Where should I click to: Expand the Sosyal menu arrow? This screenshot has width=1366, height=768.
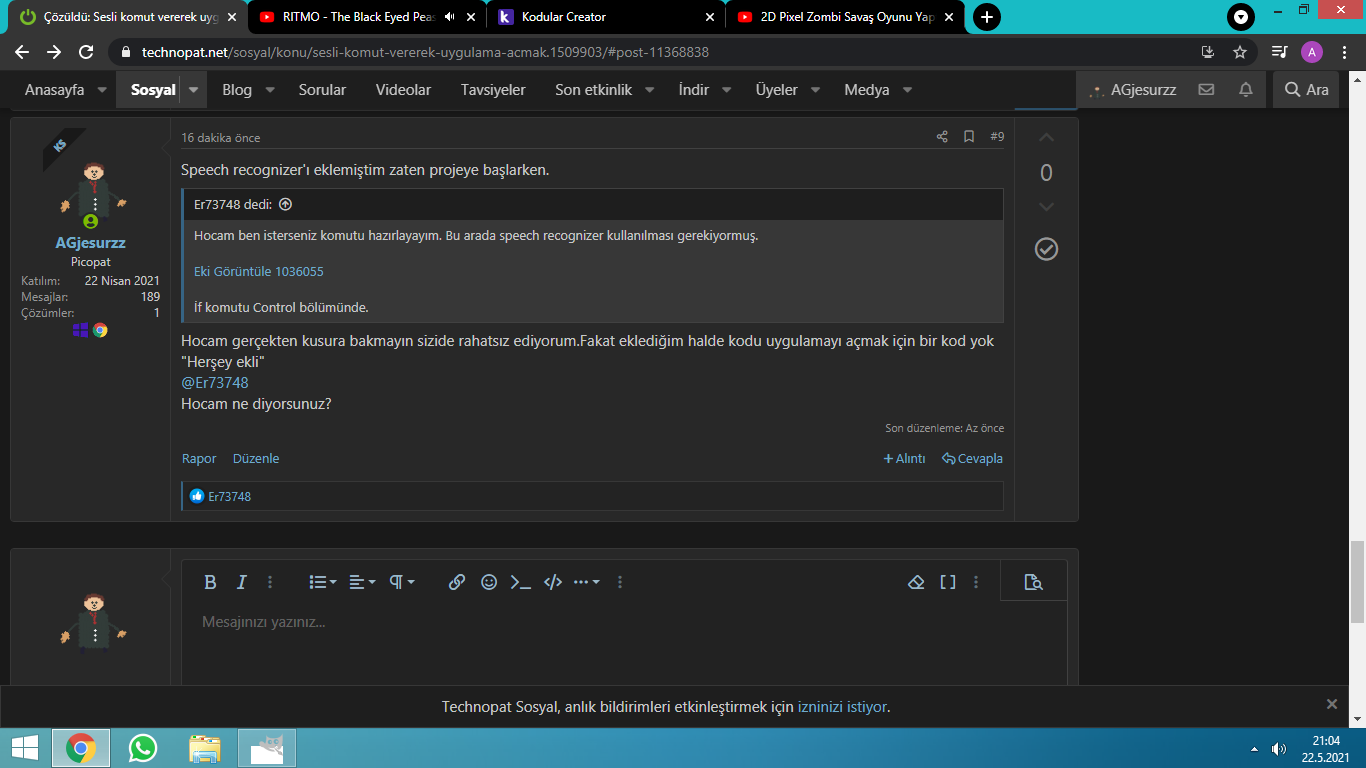pyautogui.click(x=194, y=90)
